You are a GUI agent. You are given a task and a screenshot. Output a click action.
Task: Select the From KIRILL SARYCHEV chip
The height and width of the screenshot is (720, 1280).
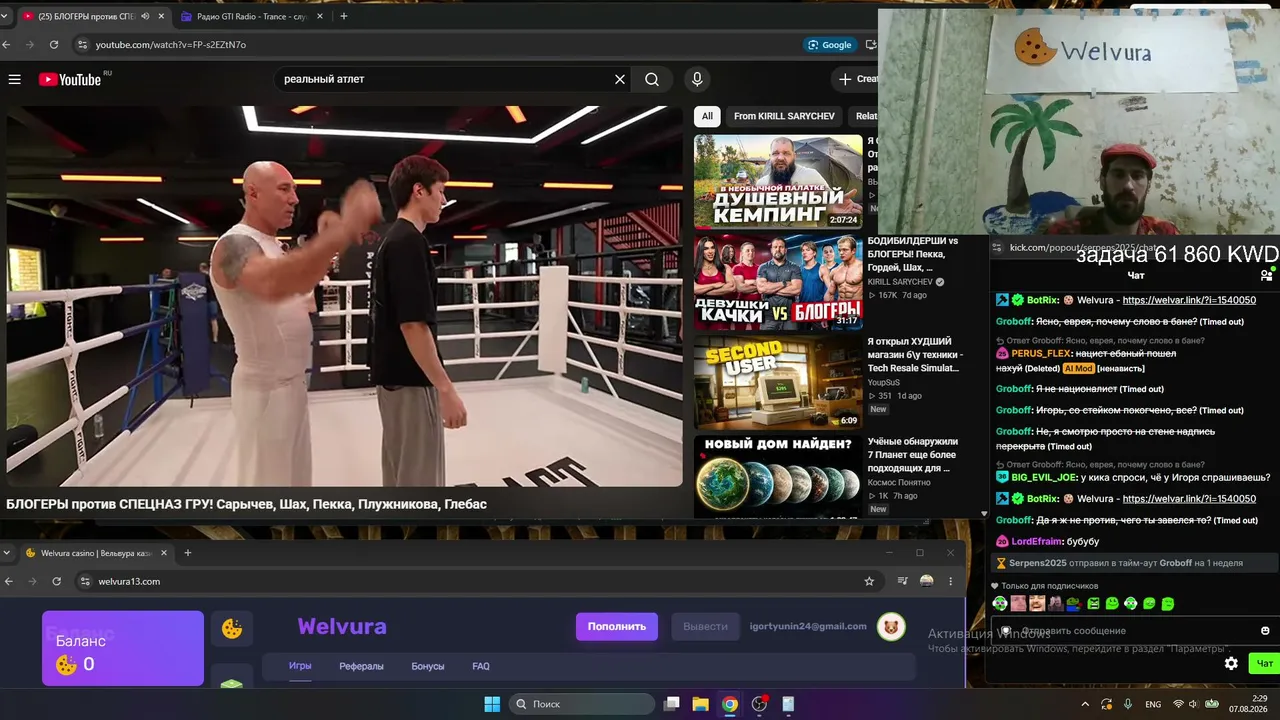[x=784, y=116]
